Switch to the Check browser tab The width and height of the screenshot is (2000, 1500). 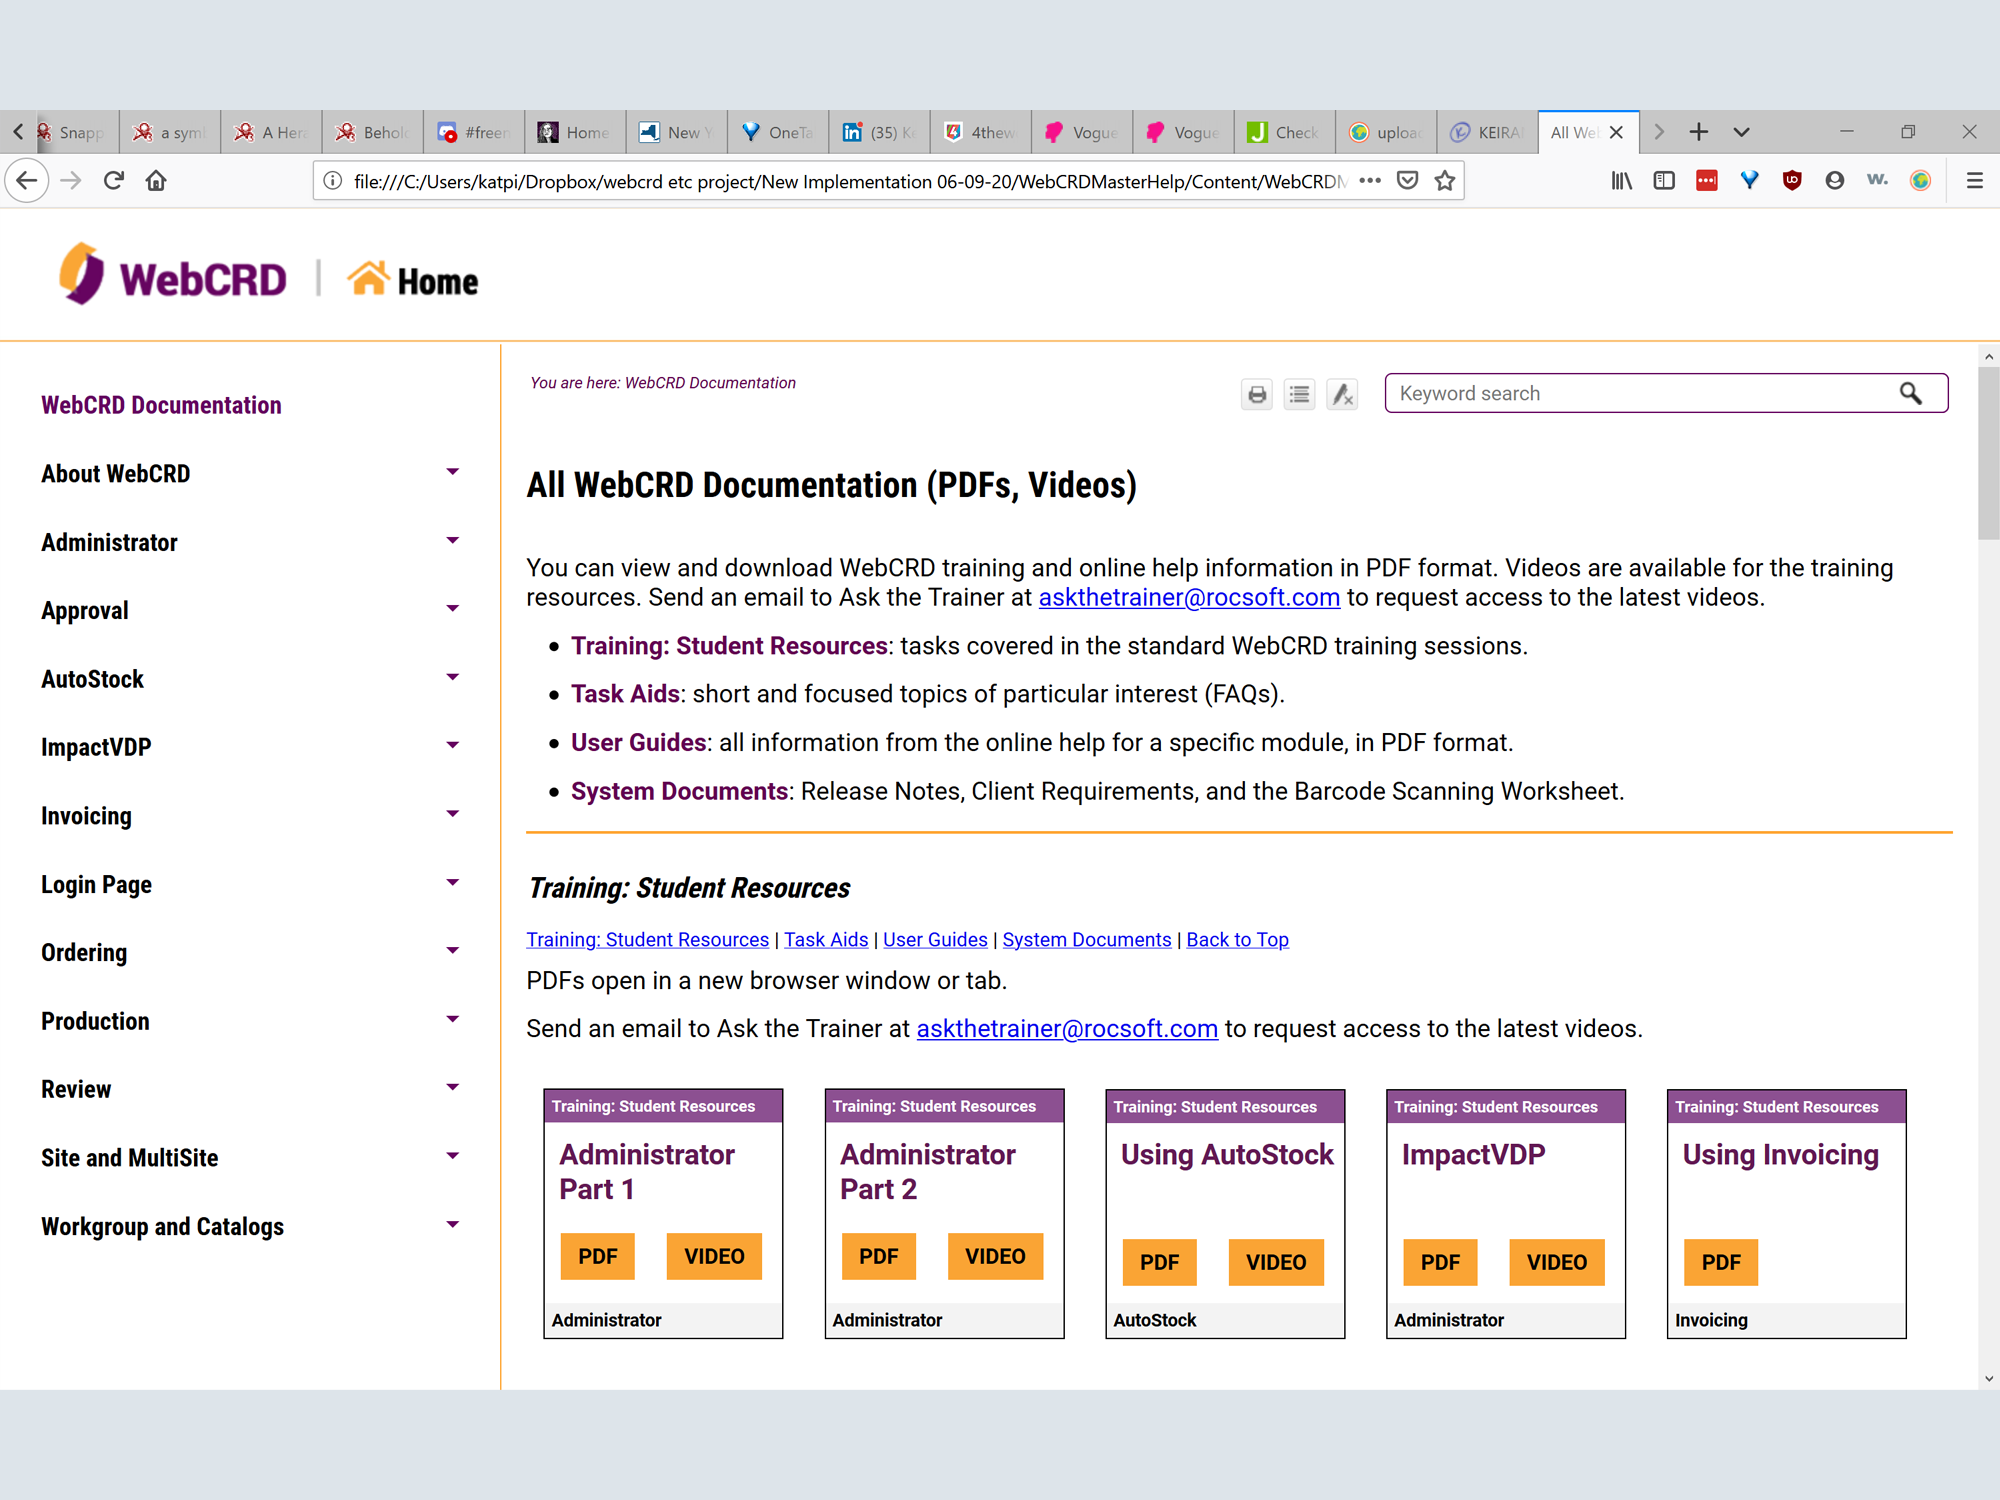[1284, 132]
